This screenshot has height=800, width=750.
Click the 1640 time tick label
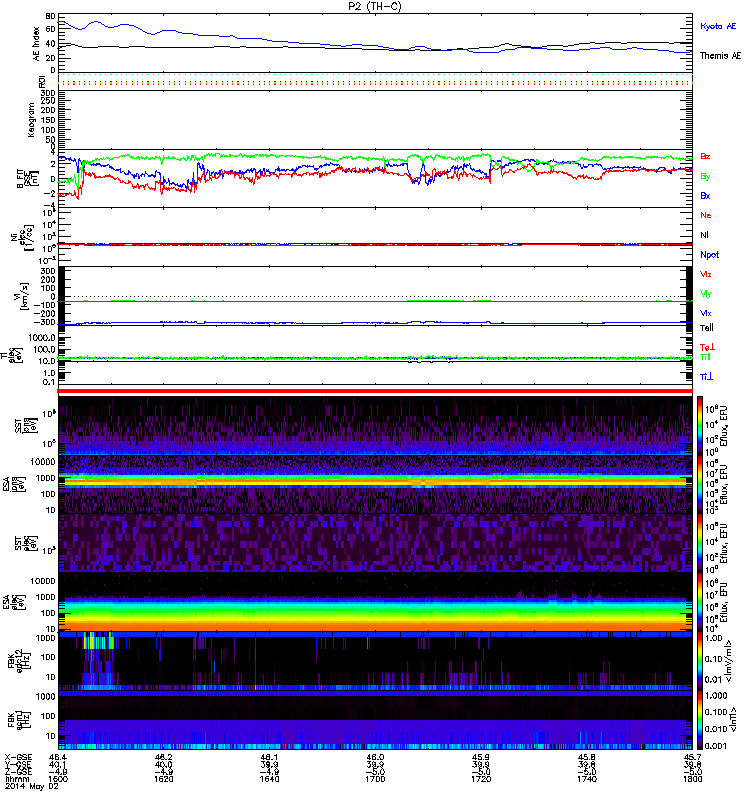coord(269,779)
